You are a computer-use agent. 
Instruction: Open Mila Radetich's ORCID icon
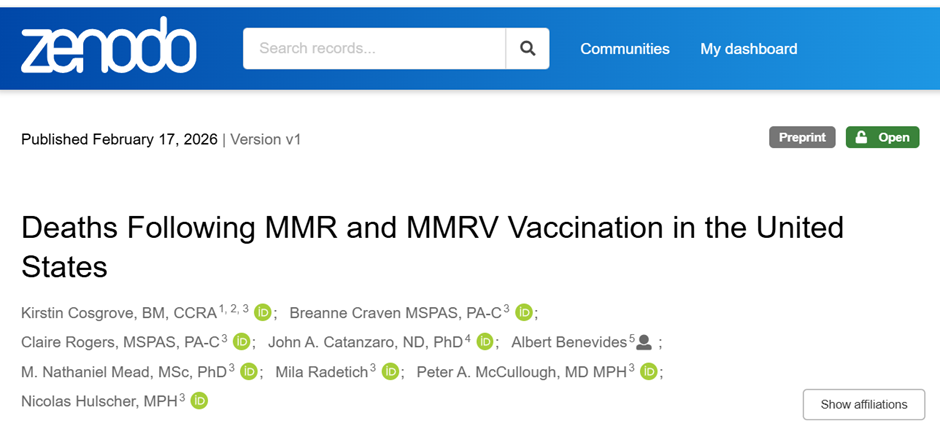point(391,371)
